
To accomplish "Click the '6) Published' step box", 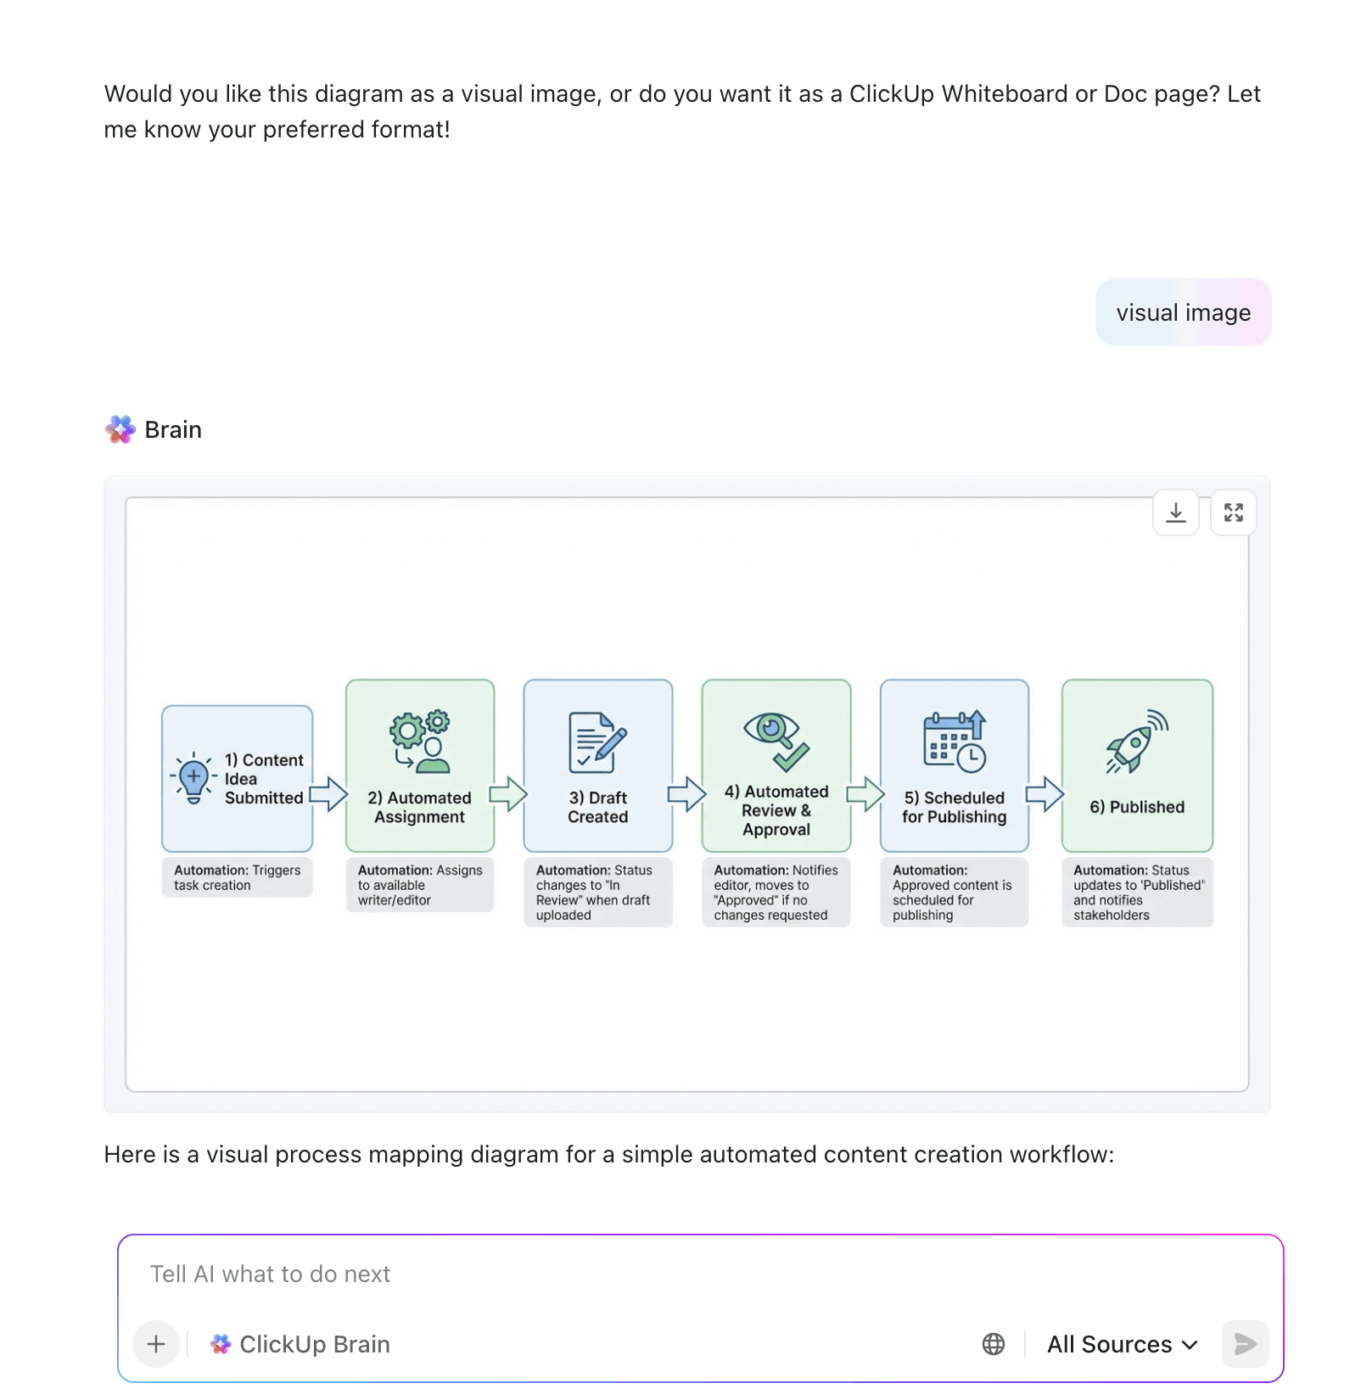I will pos(1137,806).
